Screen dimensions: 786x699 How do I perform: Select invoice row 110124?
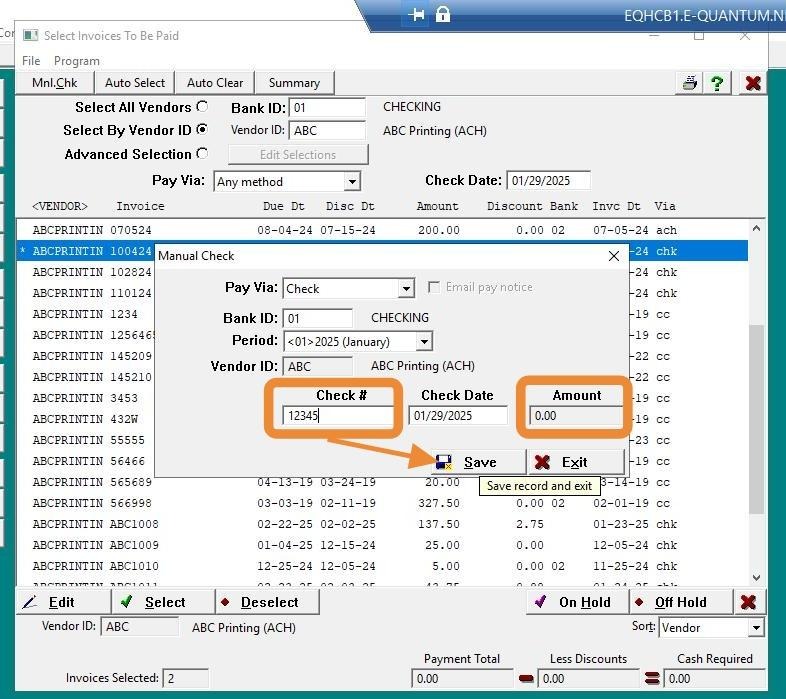tap(382, 293)
